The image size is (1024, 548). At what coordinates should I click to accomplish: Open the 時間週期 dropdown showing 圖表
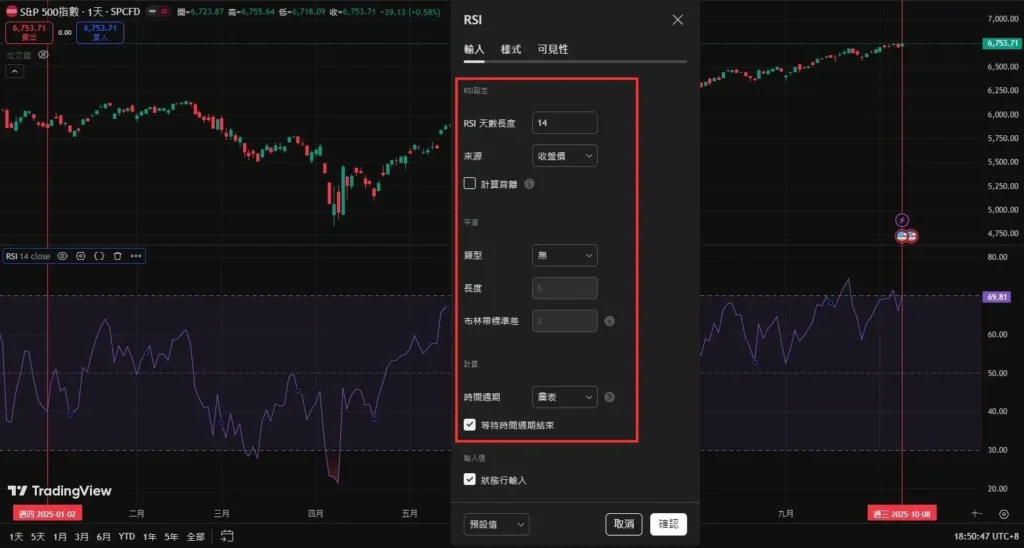(564, 397)
